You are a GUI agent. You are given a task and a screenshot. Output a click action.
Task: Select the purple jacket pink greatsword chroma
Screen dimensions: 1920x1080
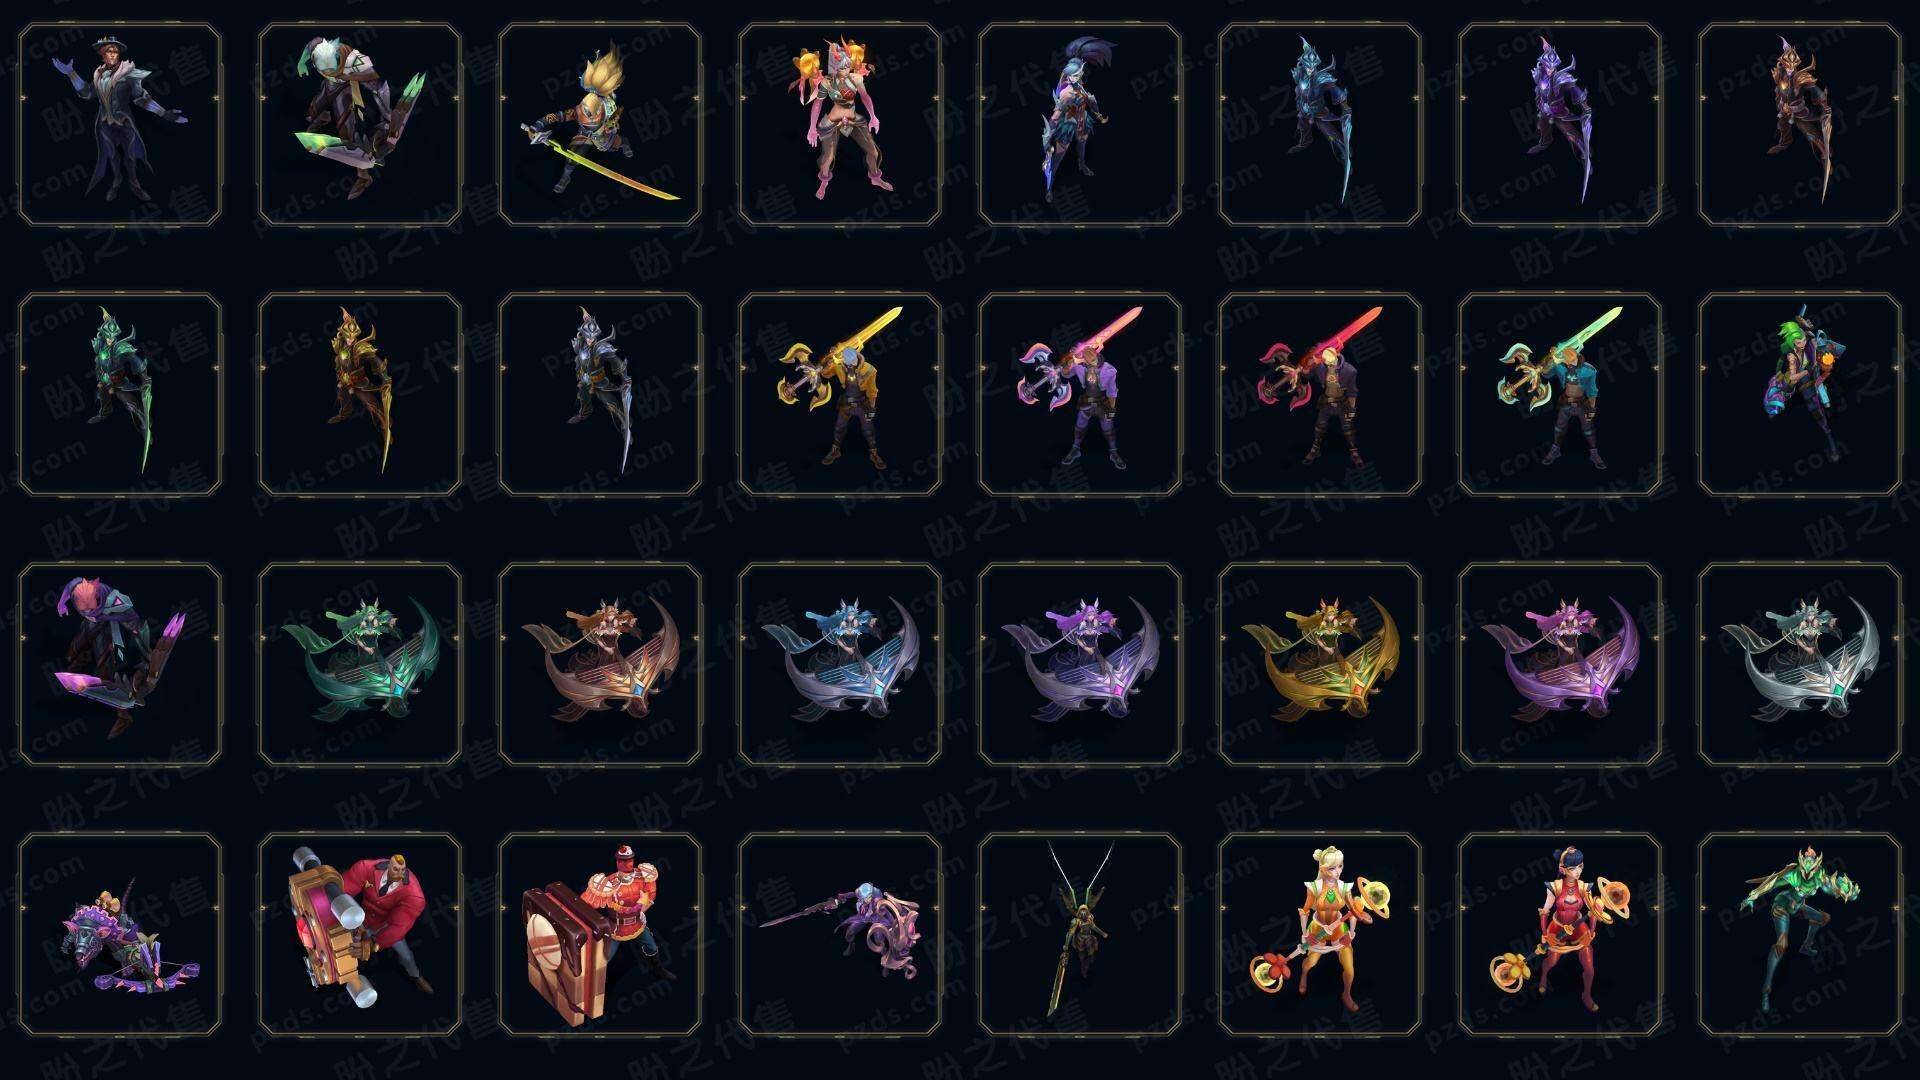point(1080,394)
